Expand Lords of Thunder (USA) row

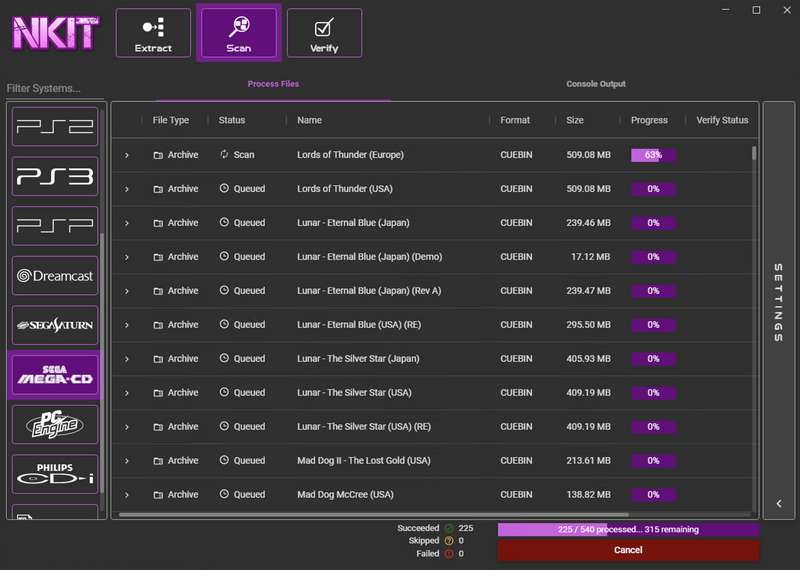pyautogui.click(x=127, y=189)
